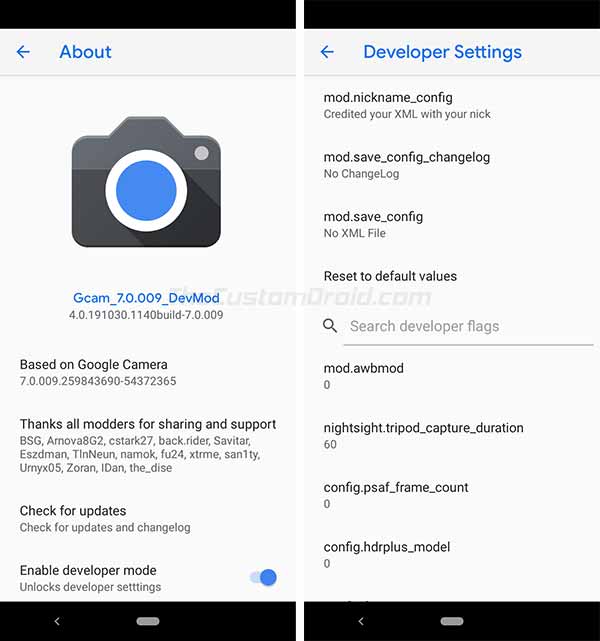This screenshot has height=641, width=600.
Task: Open config.psaf_frame_count flag
Action: coord(452,495)
